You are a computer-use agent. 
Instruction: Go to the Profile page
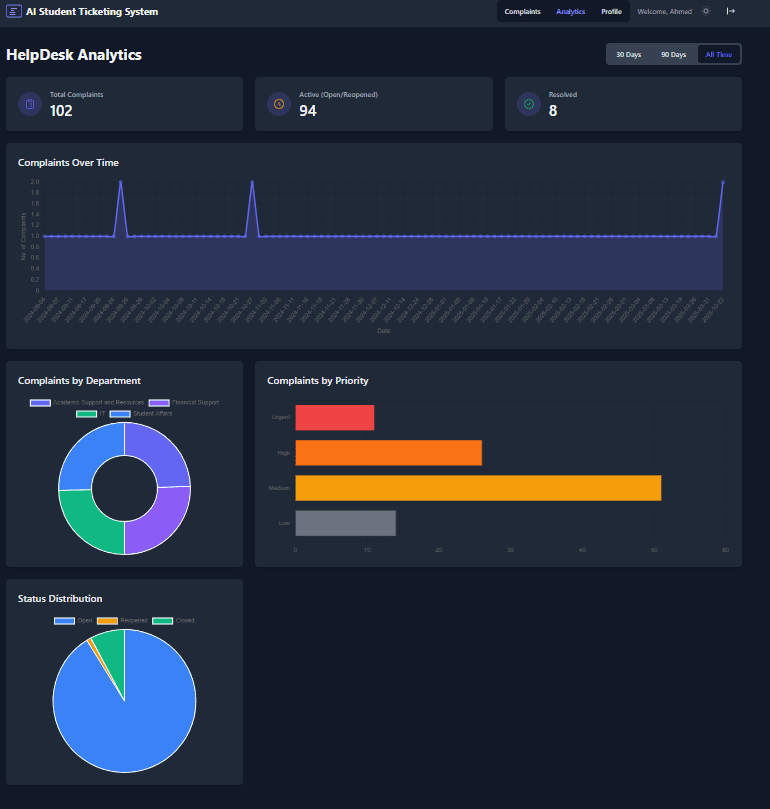pos(611,12)
